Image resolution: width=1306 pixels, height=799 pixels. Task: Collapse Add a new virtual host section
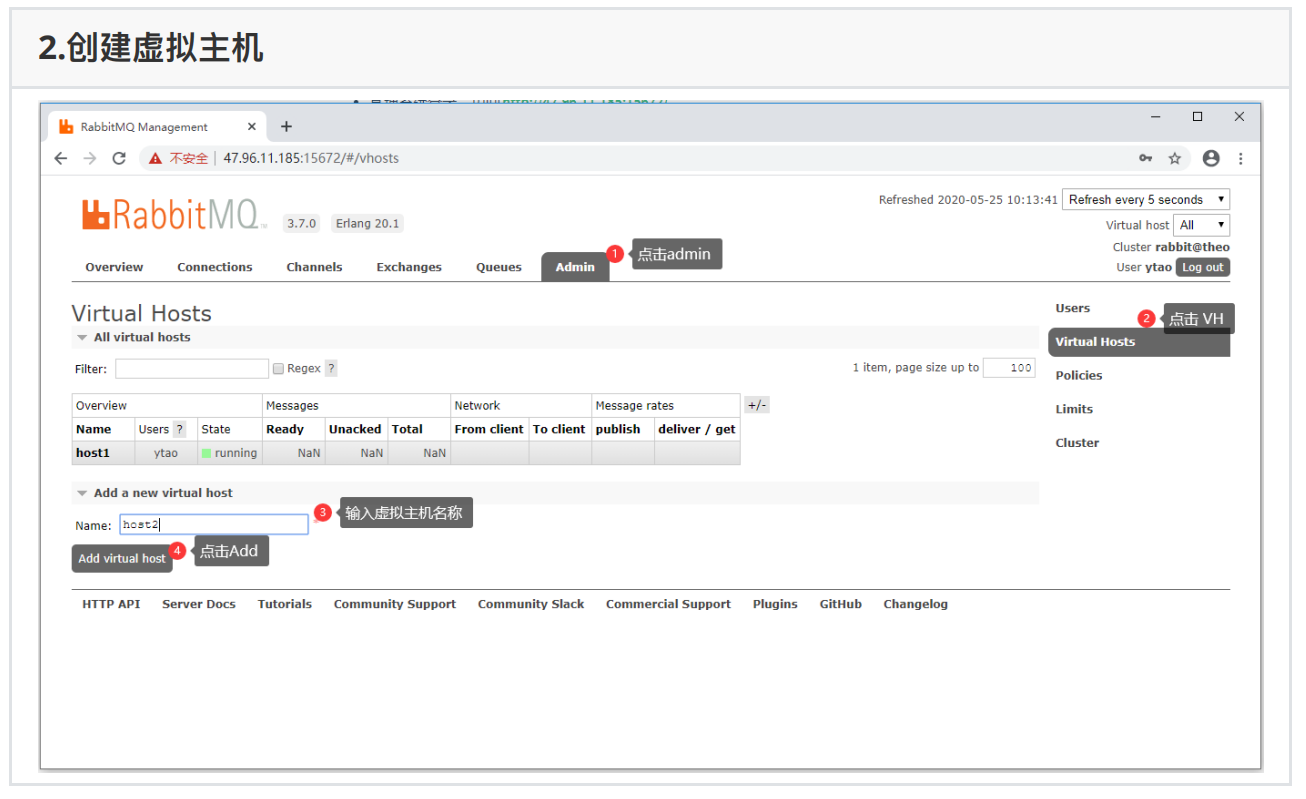82,493
